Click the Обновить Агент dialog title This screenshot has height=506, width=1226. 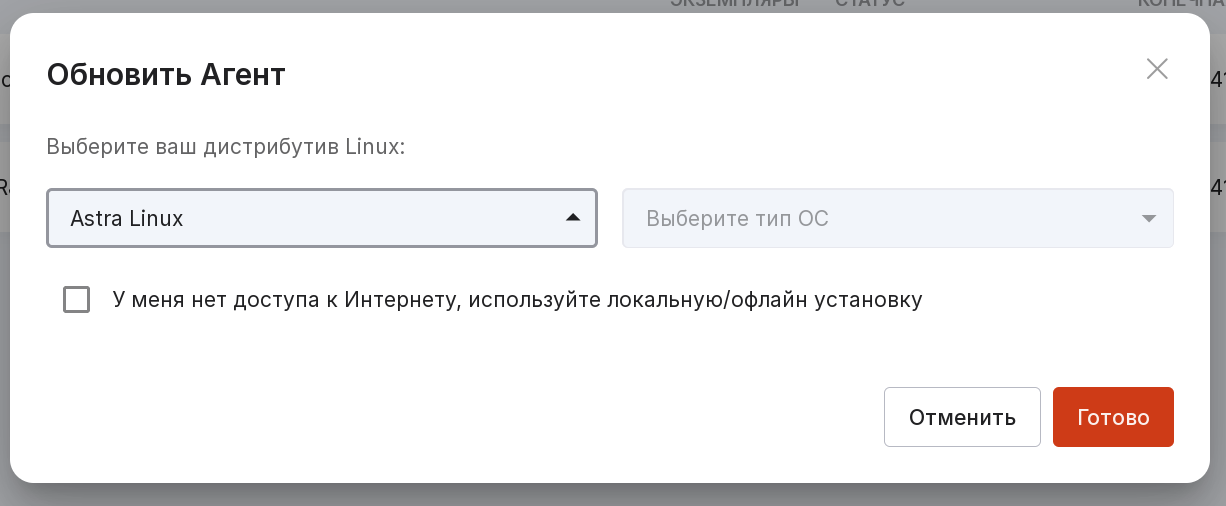(x=166, y=74)
